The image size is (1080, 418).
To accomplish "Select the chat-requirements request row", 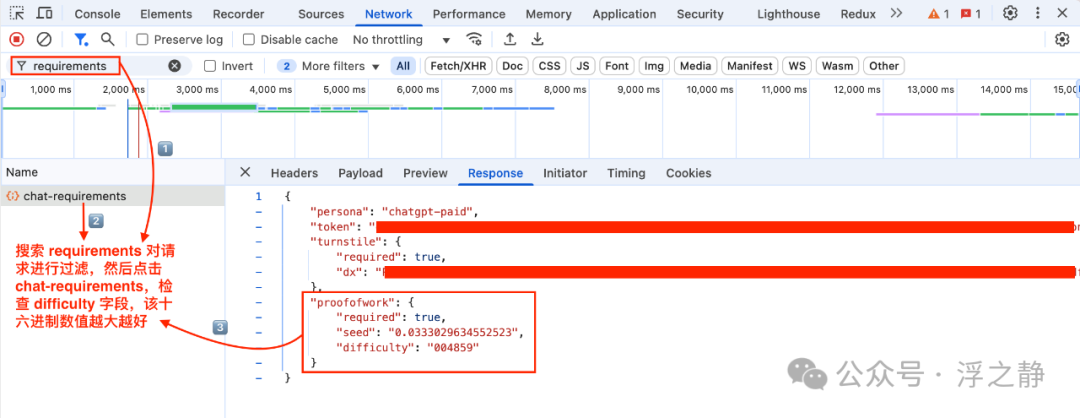I will tap(75, 196).
